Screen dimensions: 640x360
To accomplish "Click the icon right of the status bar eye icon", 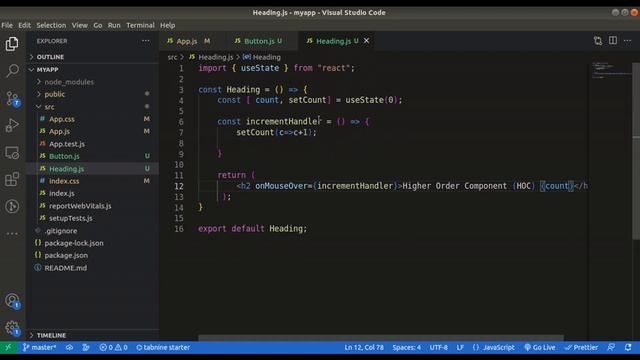I will pyautogui.click(x=86, y=347).
